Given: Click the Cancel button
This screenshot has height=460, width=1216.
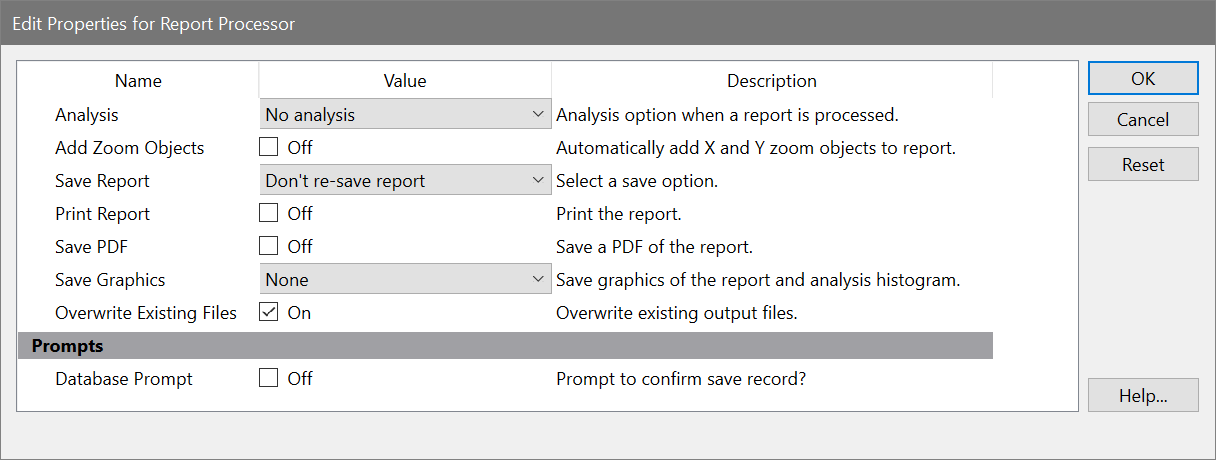Looking at the screenshot, I should click(1143, 121).
